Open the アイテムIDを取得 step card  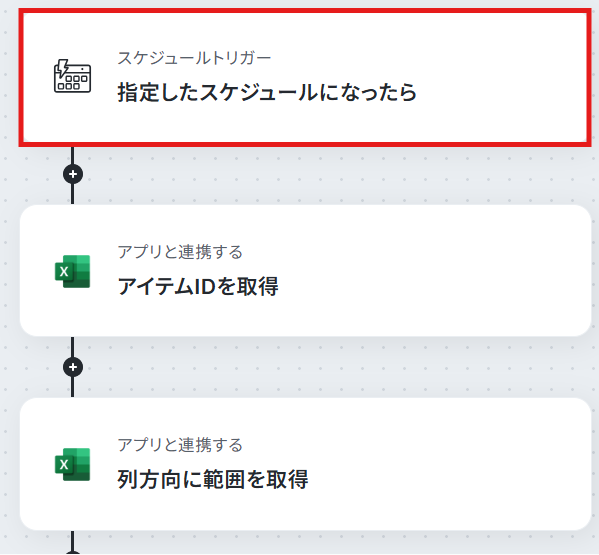pos(305,271)
